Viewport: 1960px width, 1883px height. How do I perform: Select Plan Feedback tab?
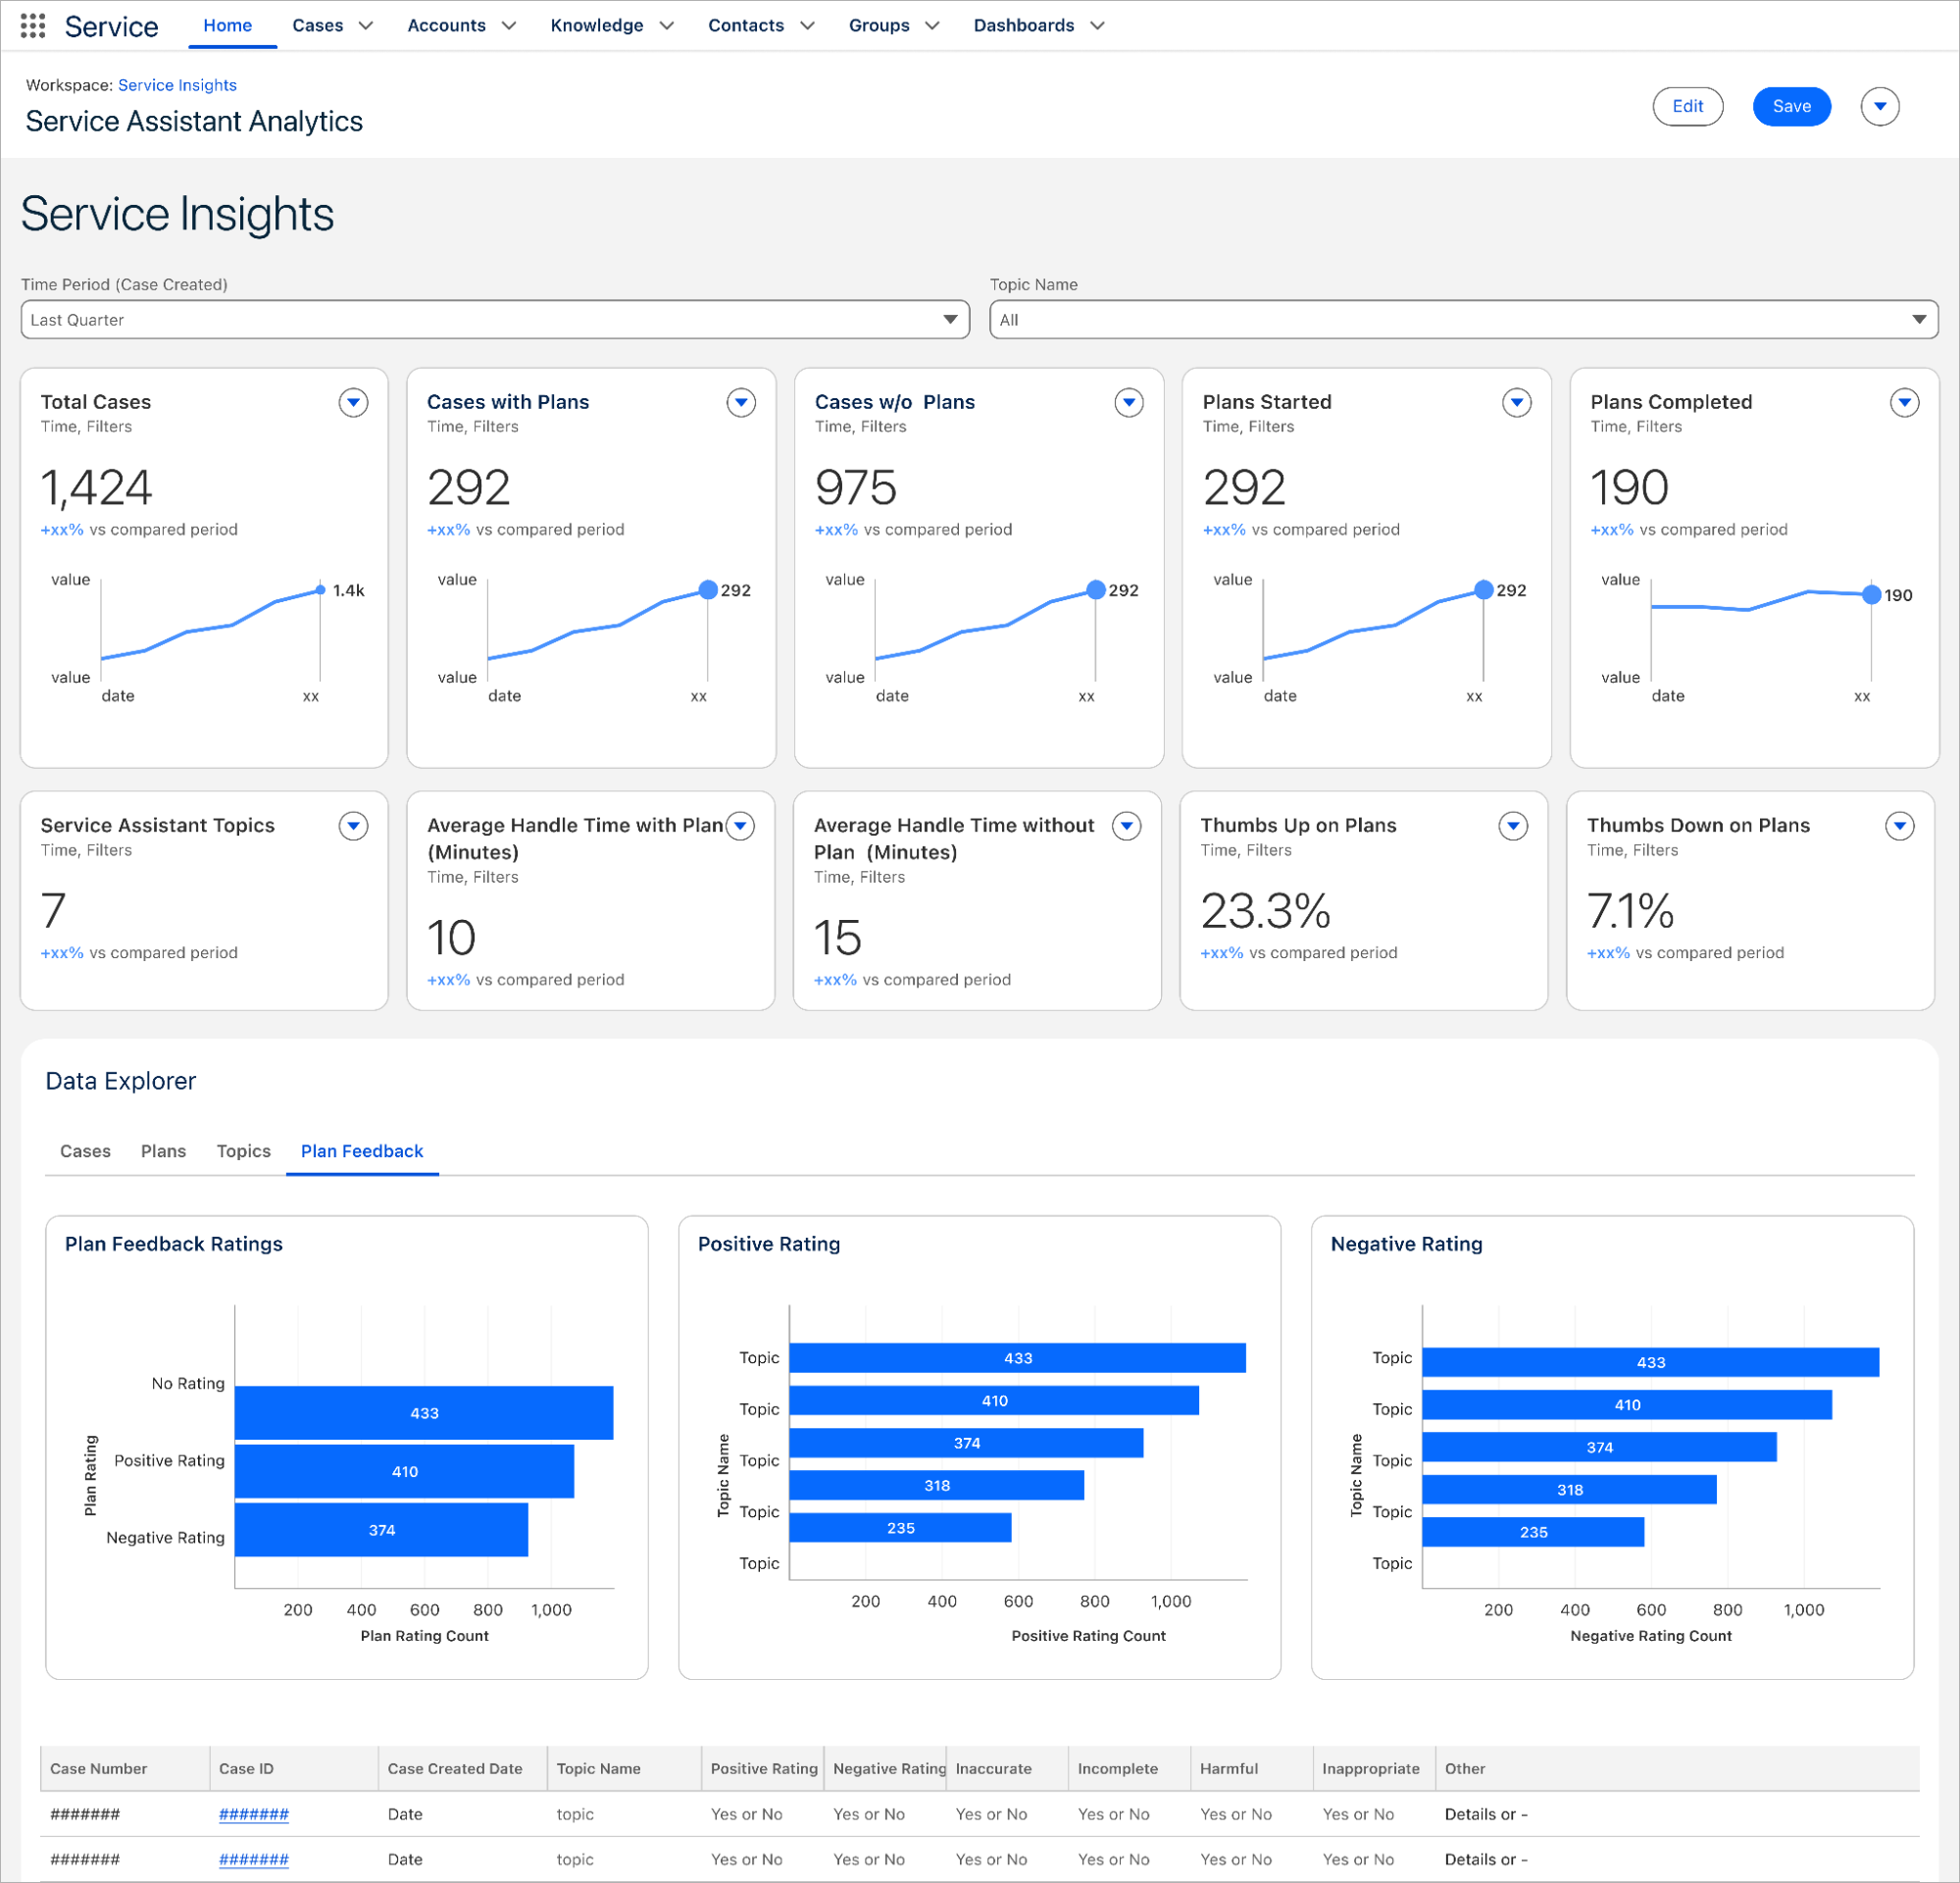point(362,1152)
